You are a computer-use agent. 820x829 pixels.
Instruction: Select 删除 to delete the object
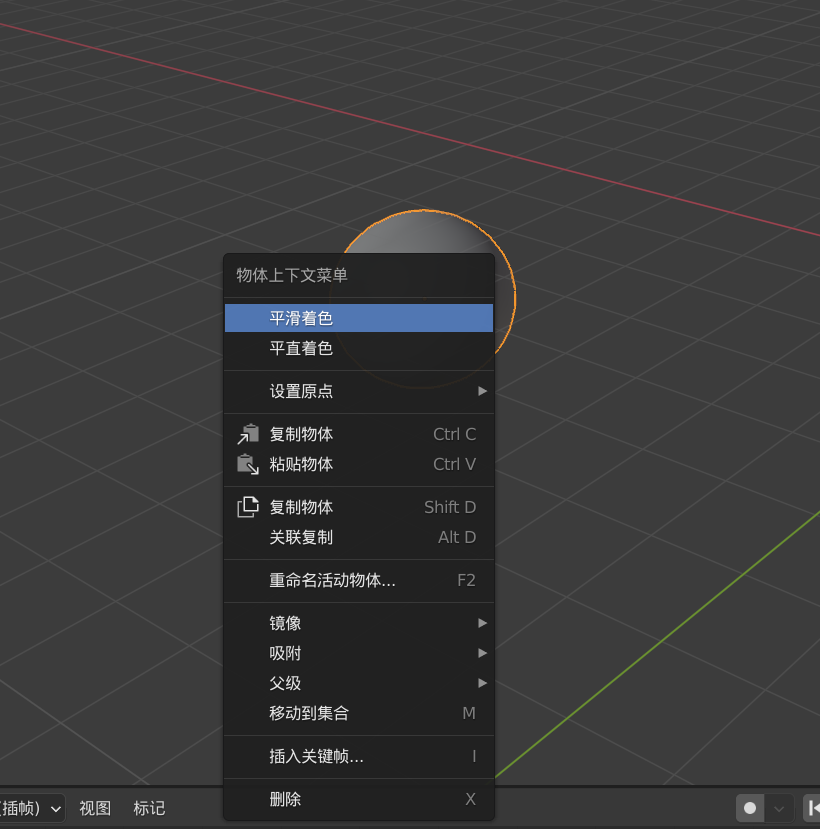click(x=358, y=799)
